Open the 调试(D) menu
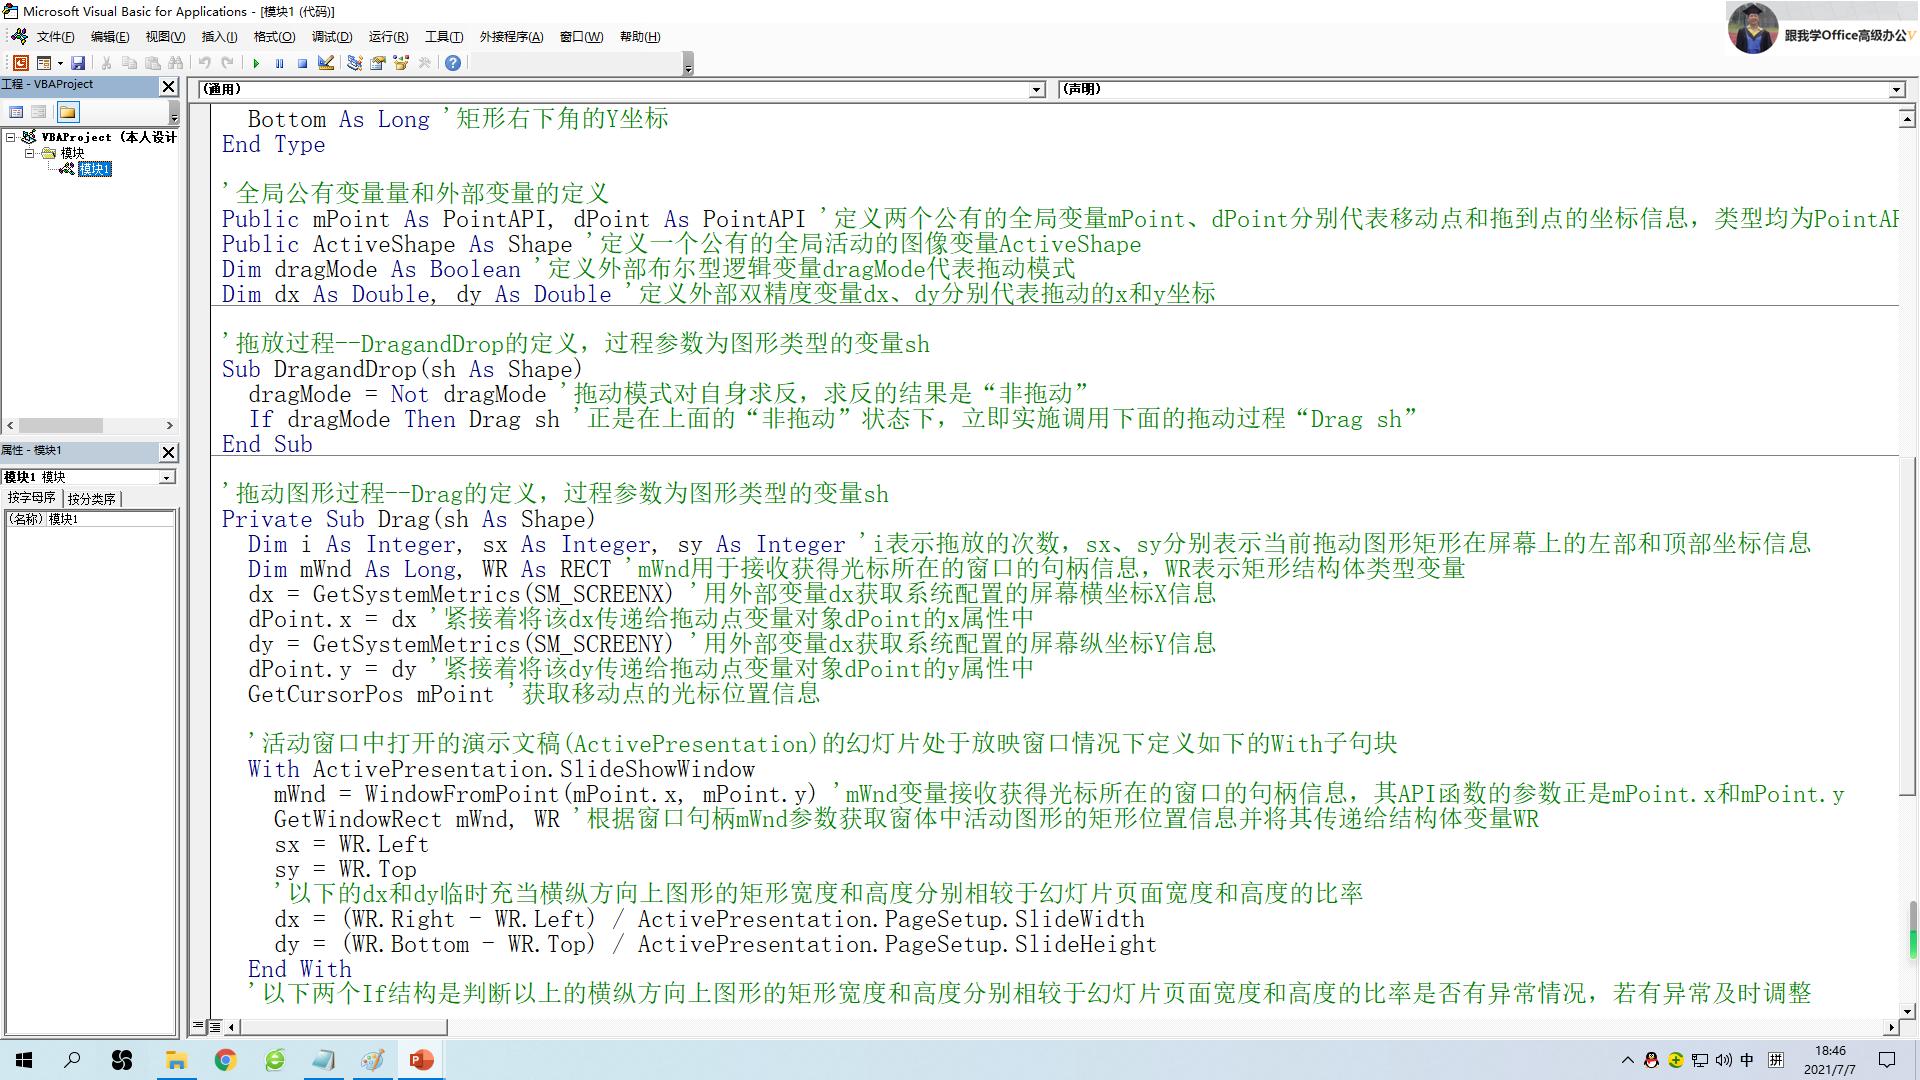Screen dimensions: 1920x1080 click(331, 37)
